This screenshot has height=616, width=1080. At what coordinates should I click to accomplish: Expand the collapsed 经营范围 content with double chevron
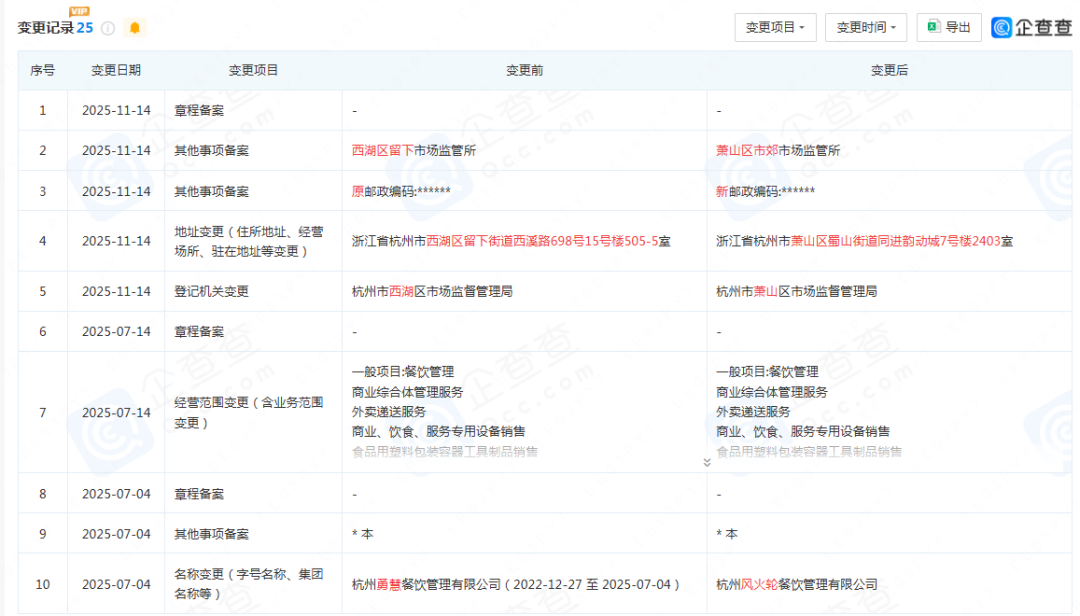coord(707,462)
